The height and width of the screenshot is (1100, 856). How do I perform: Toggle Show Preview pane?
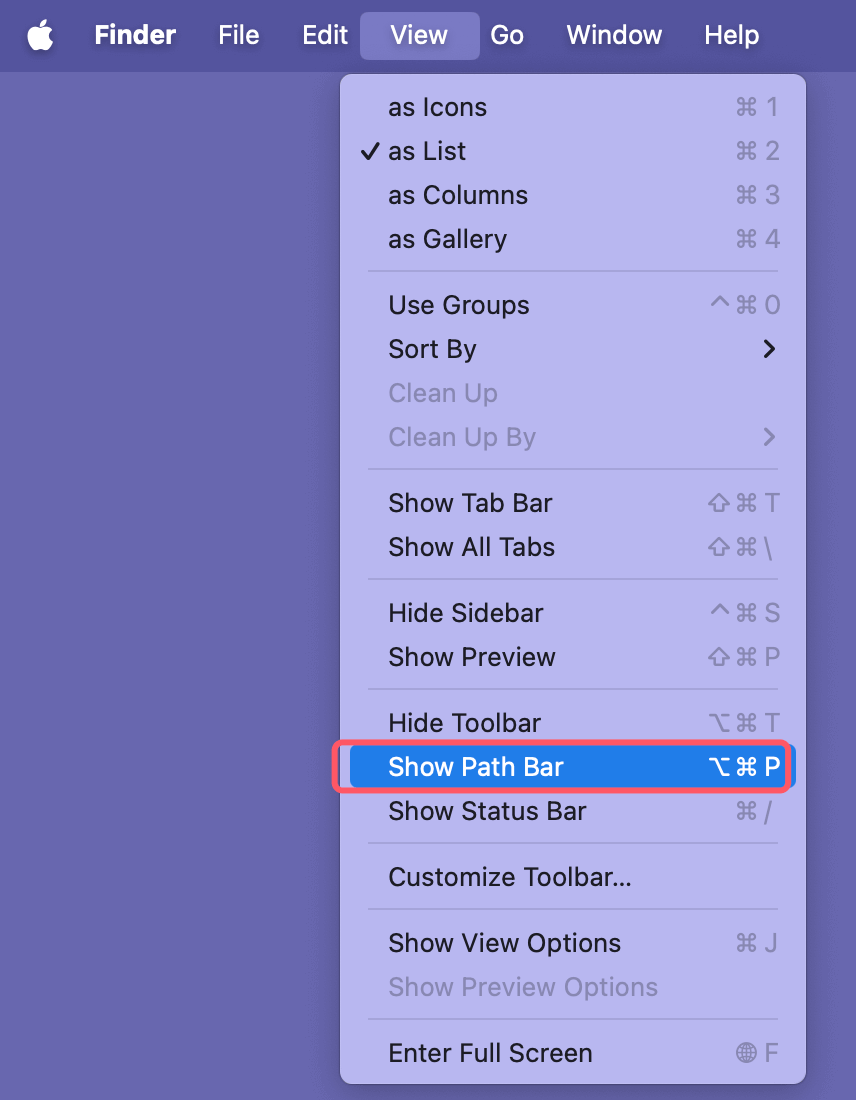(x=471, y=657)
